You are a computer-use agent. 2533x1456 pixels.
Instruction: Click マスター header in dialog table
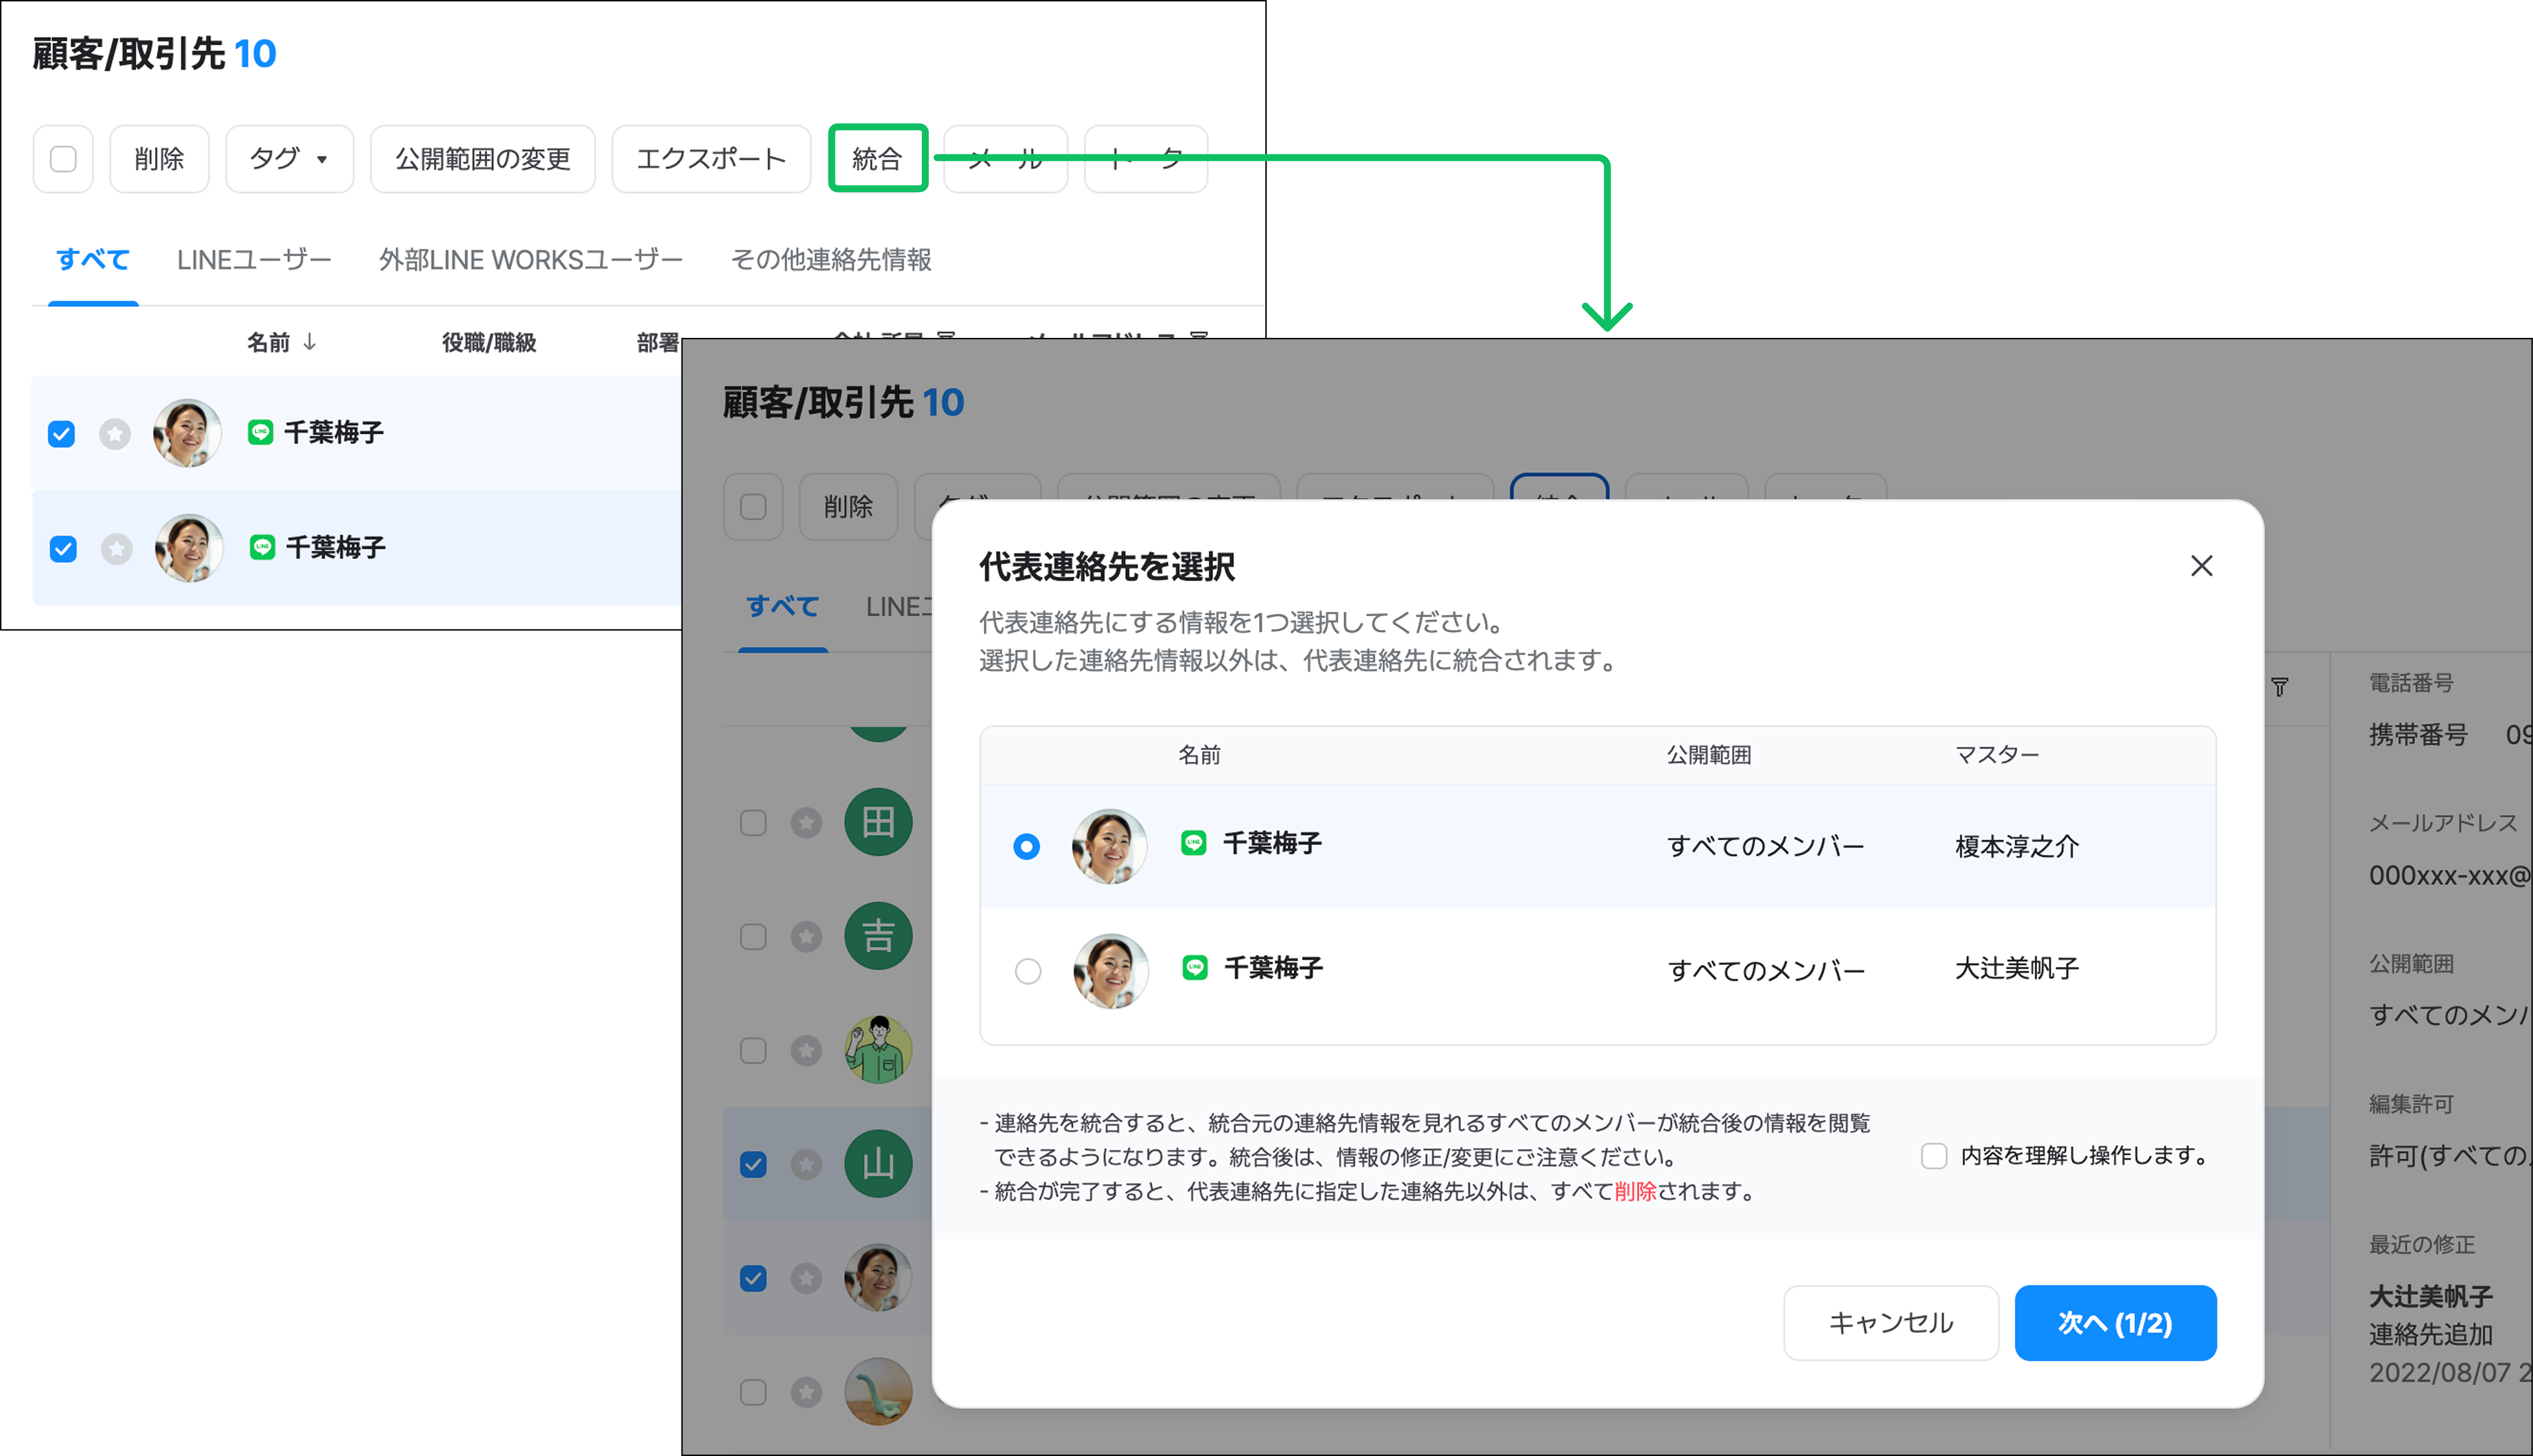[x=1997, y=755]
